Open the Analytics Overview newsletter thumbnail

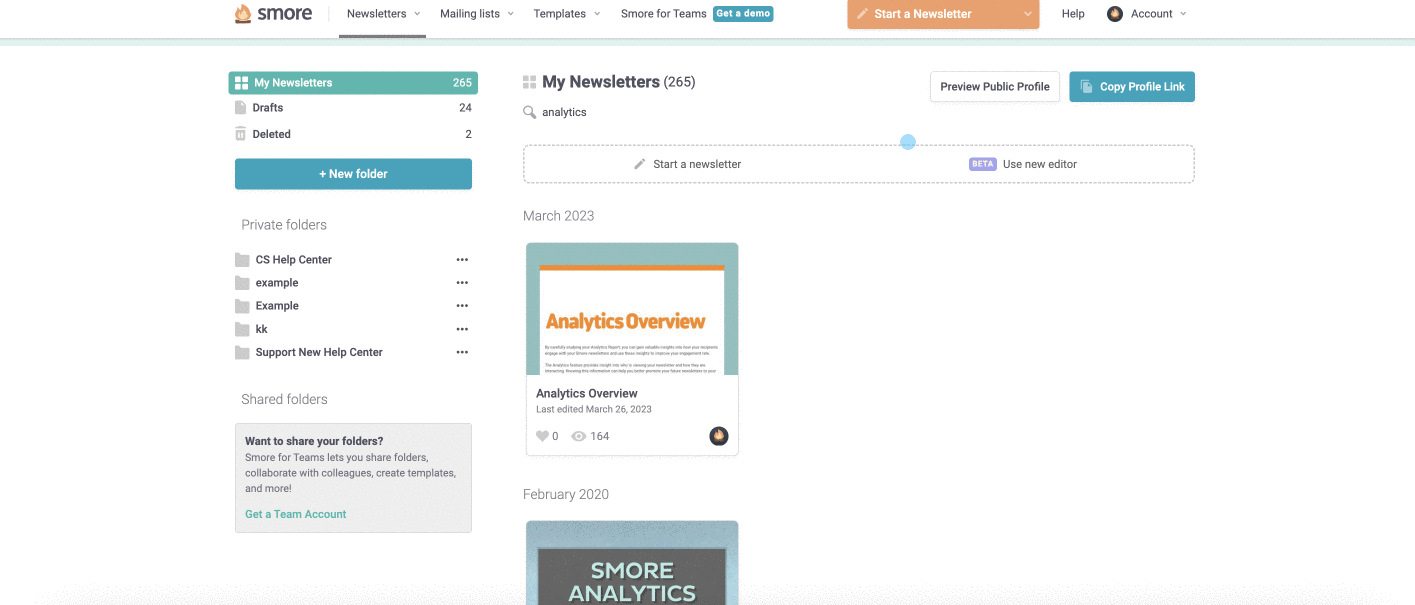tap(632, 310)
